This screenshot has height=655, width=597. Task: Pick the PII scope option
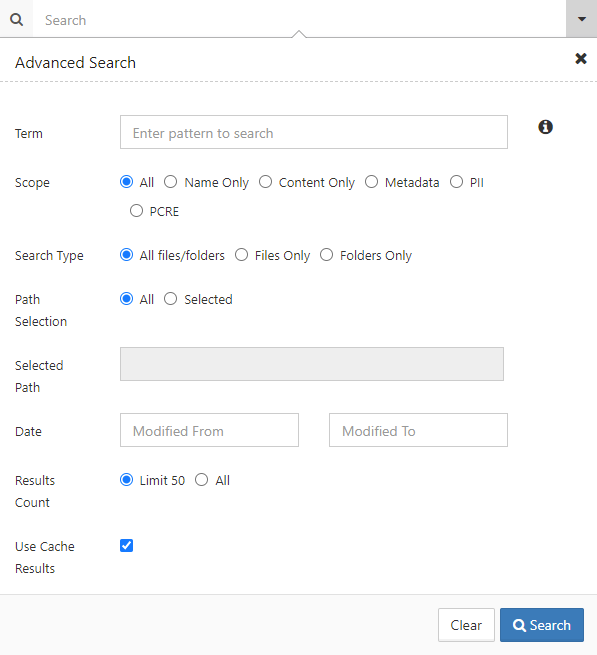coord(456,182)
